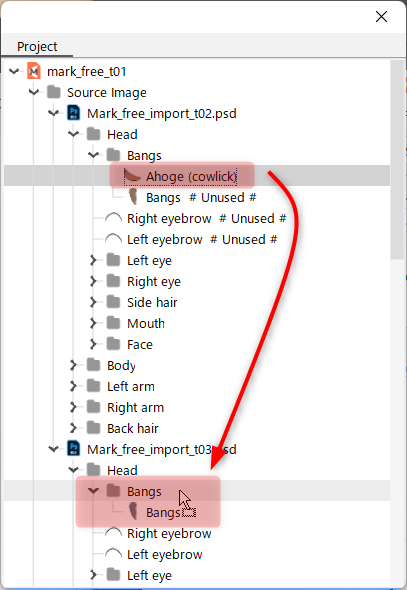The height and width of the screenshot is (590, 407).
Task: Click the Left eyebrow # Unused # arc icon
Action: pyautogui.click(x=113, y=239)
